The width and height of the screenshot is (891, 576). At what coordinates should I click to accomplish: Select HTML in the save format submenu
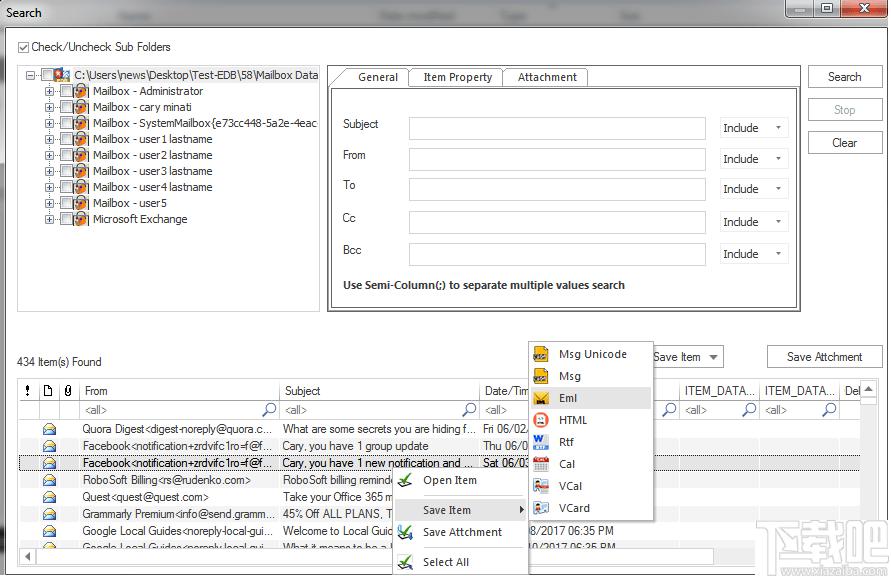(591, 420)
